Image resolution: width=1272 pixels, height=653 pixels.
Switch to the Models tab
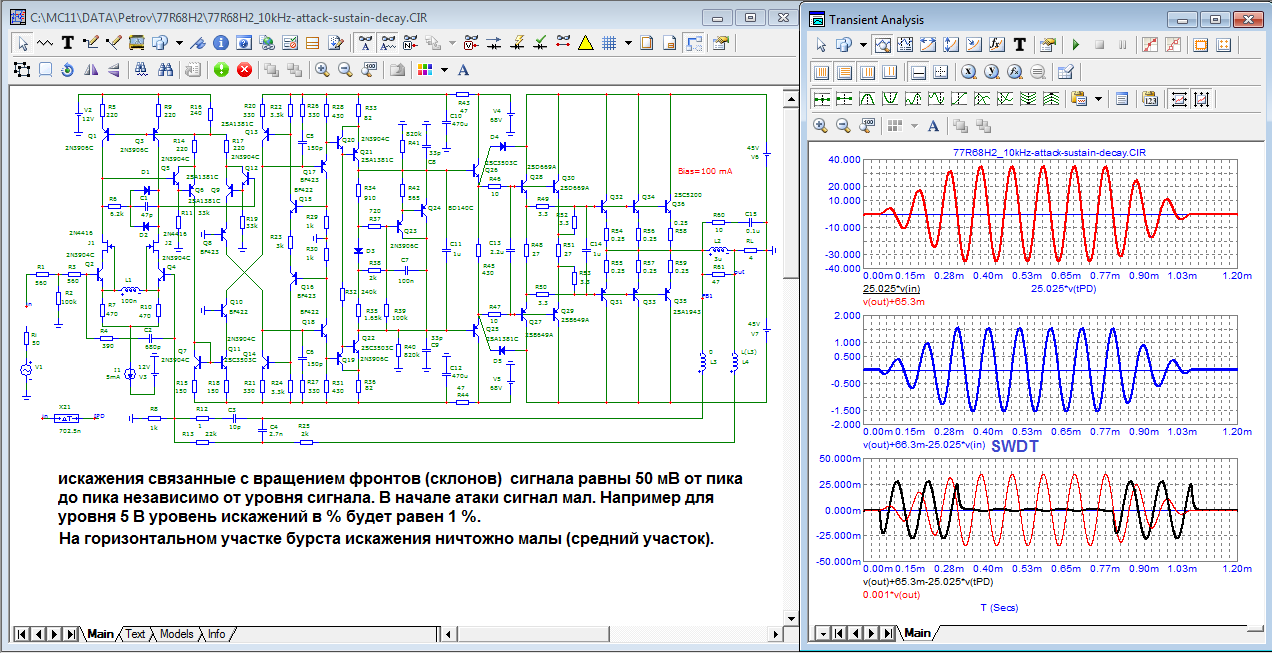[176, 634]
